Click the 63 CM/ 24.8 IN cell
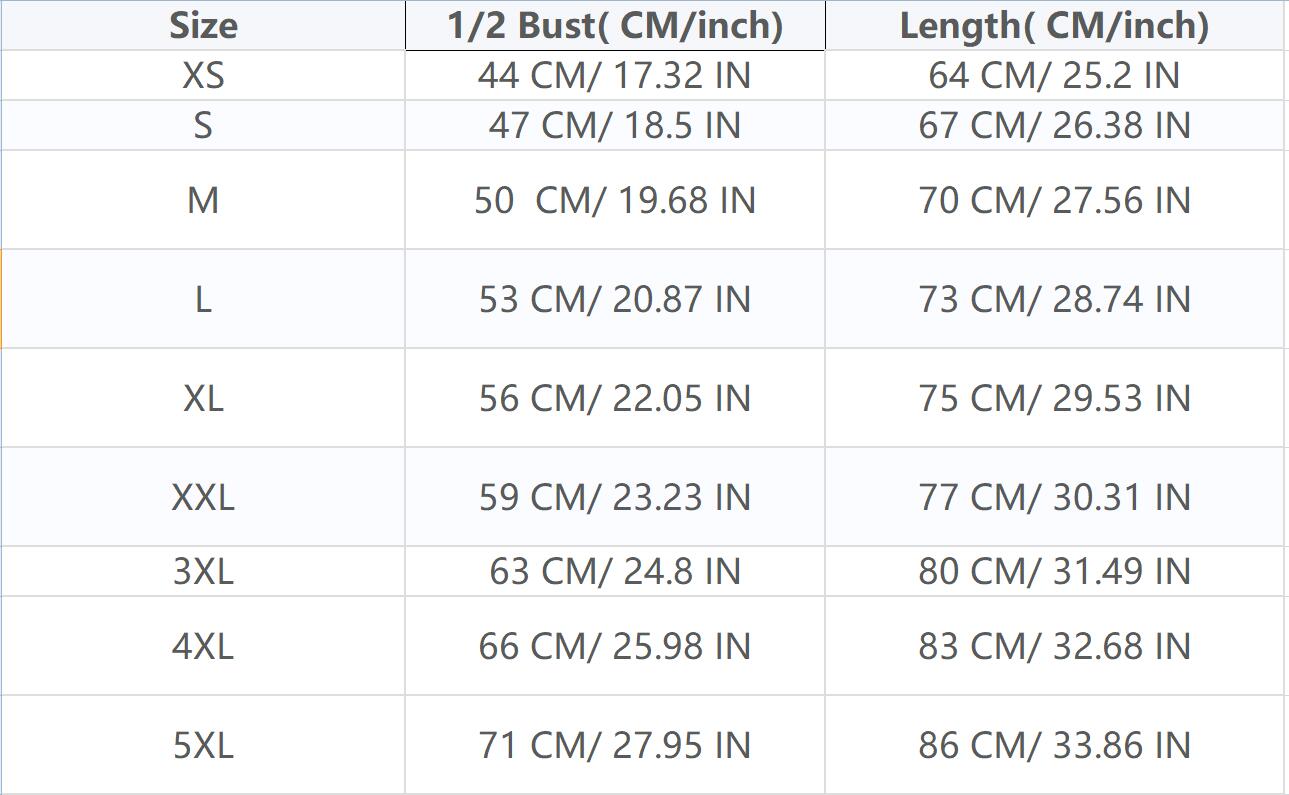Screen dimensions: 1289x795 click(614, 571)
